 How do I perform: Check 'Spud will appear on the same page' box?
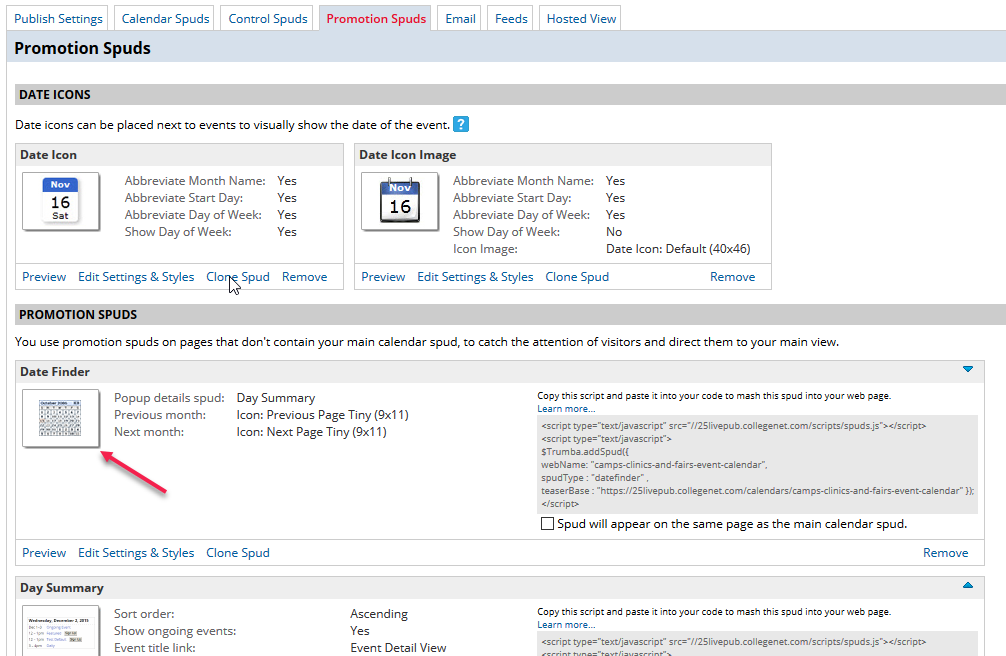[x=547, y=524]
